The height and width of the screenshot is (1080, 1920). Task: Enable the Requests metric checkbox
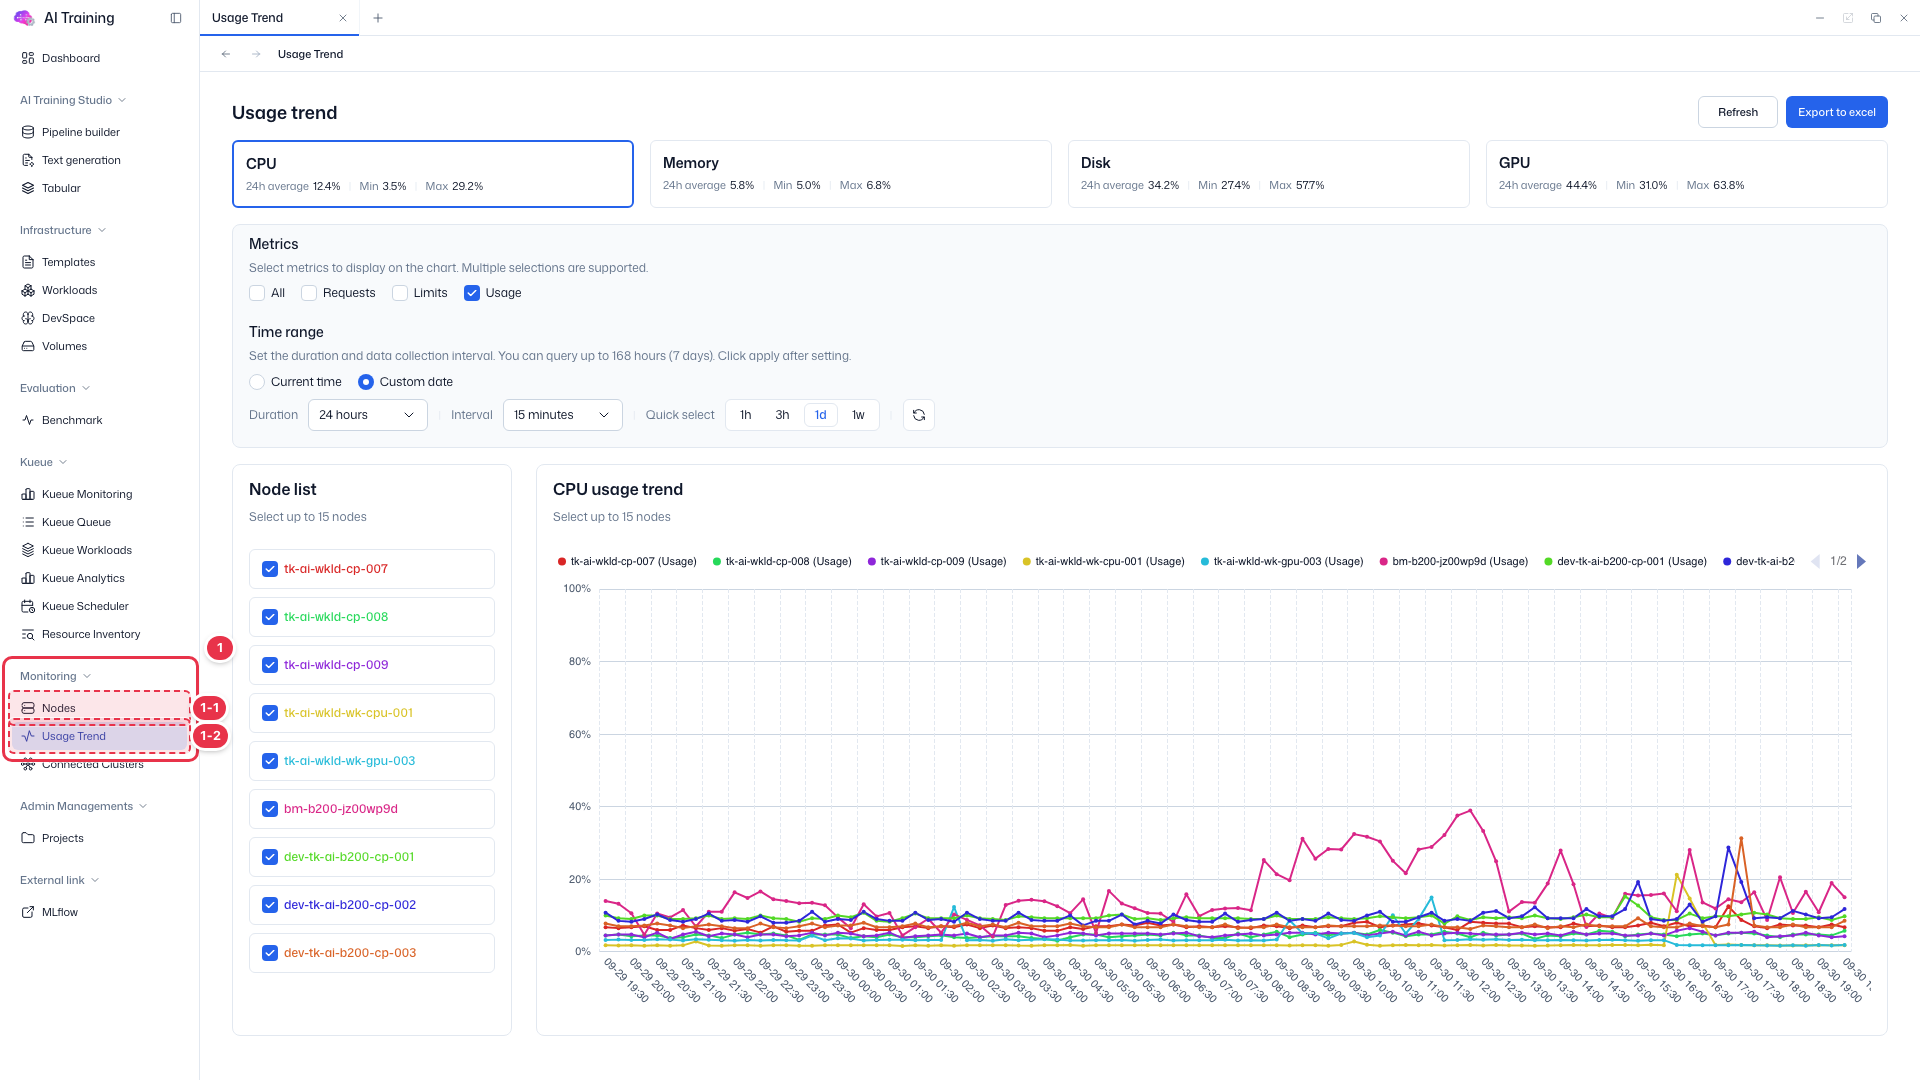(309, 293)
